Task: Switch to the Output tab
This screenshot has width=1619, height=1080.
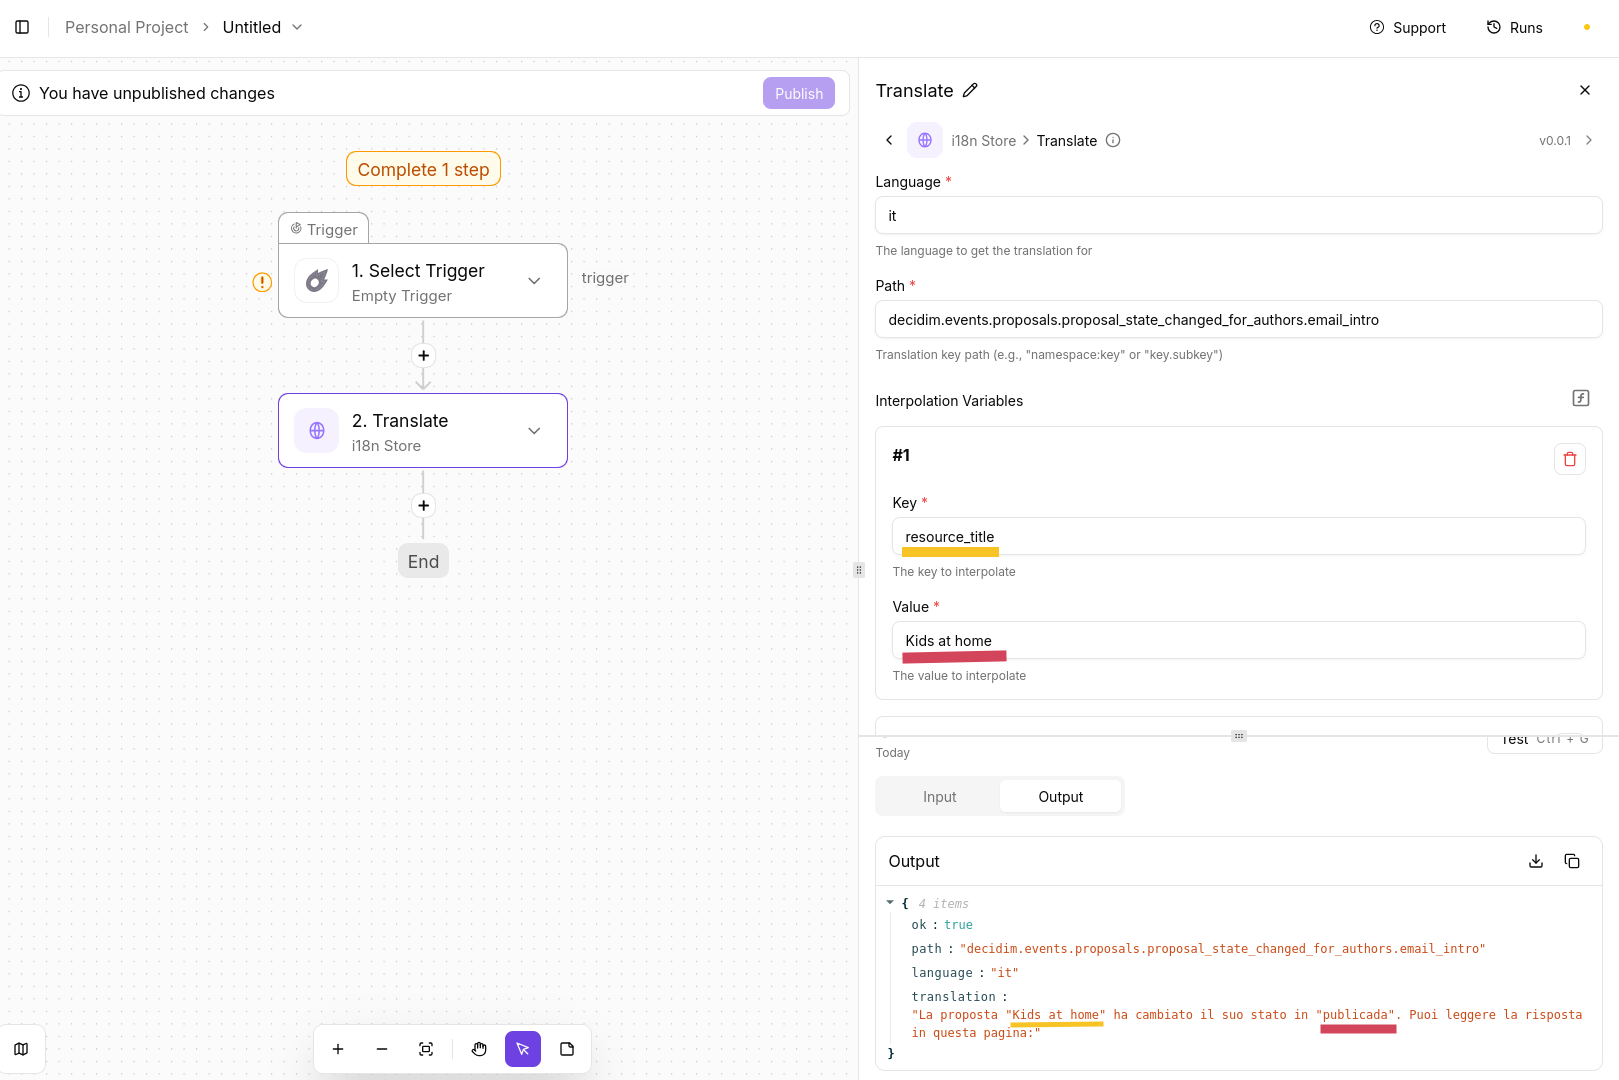Action: [x=1060, y=797]
